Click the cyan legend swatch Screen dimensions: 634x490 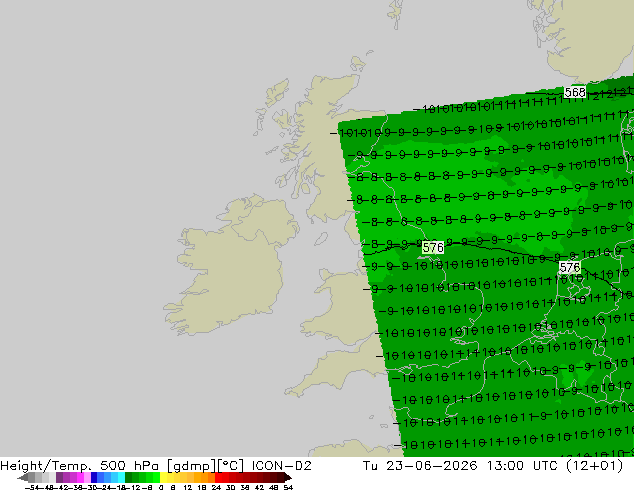pos(121,477)
